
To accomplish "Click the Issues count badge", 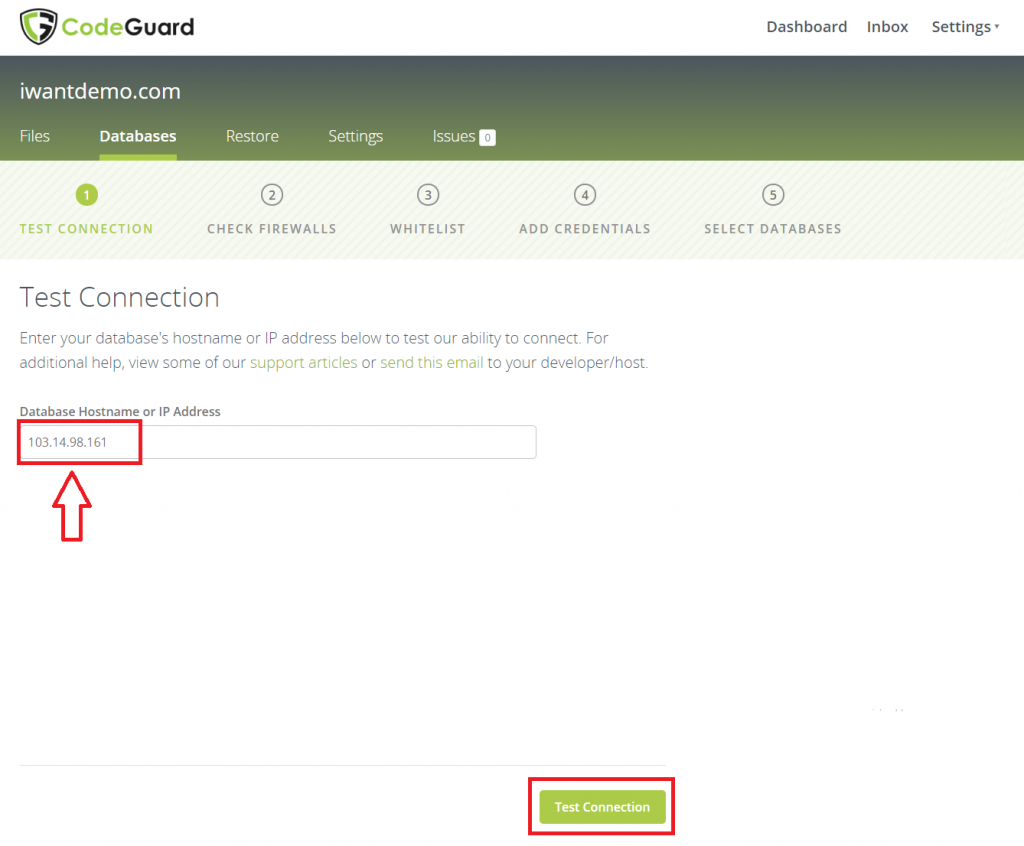I will [x=487, y=137].
